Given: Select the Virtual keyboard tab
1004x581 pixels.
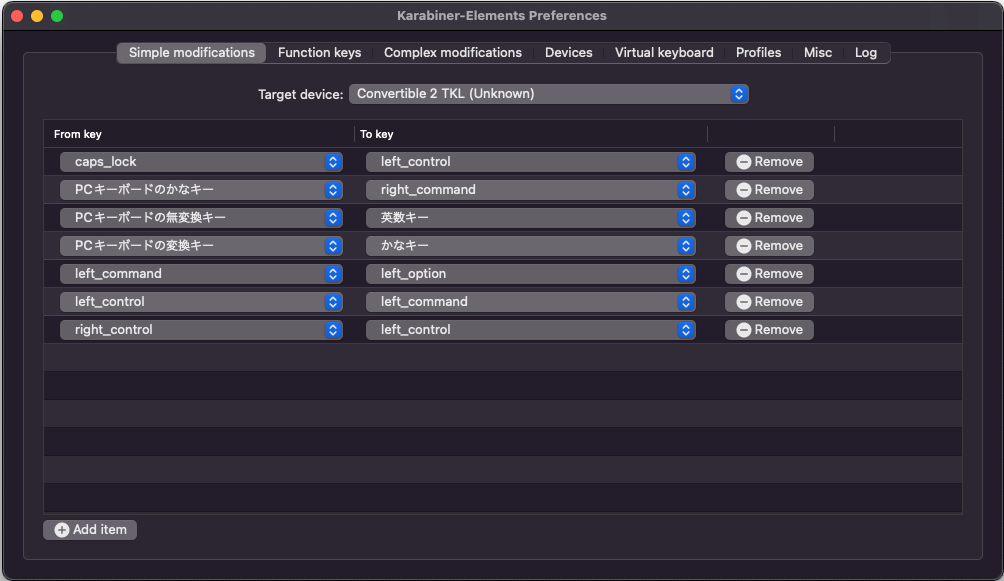Looking at the screenshot, I should click(x=664, y=53).
